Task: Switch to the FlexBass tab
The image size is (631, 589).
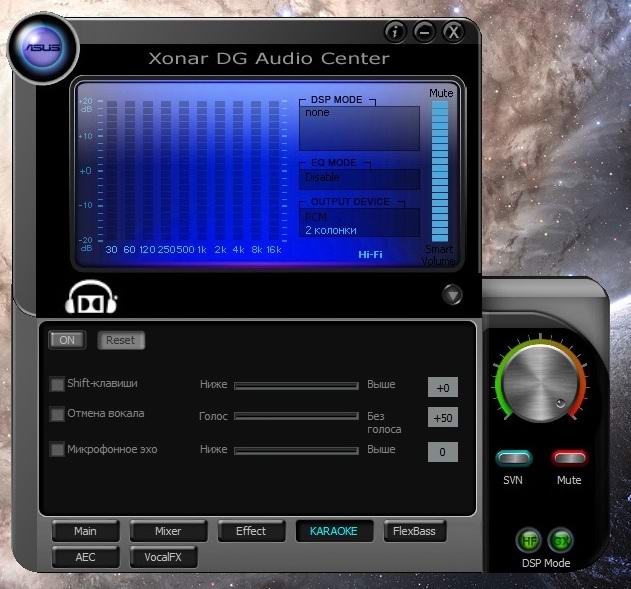Action: 414,531
